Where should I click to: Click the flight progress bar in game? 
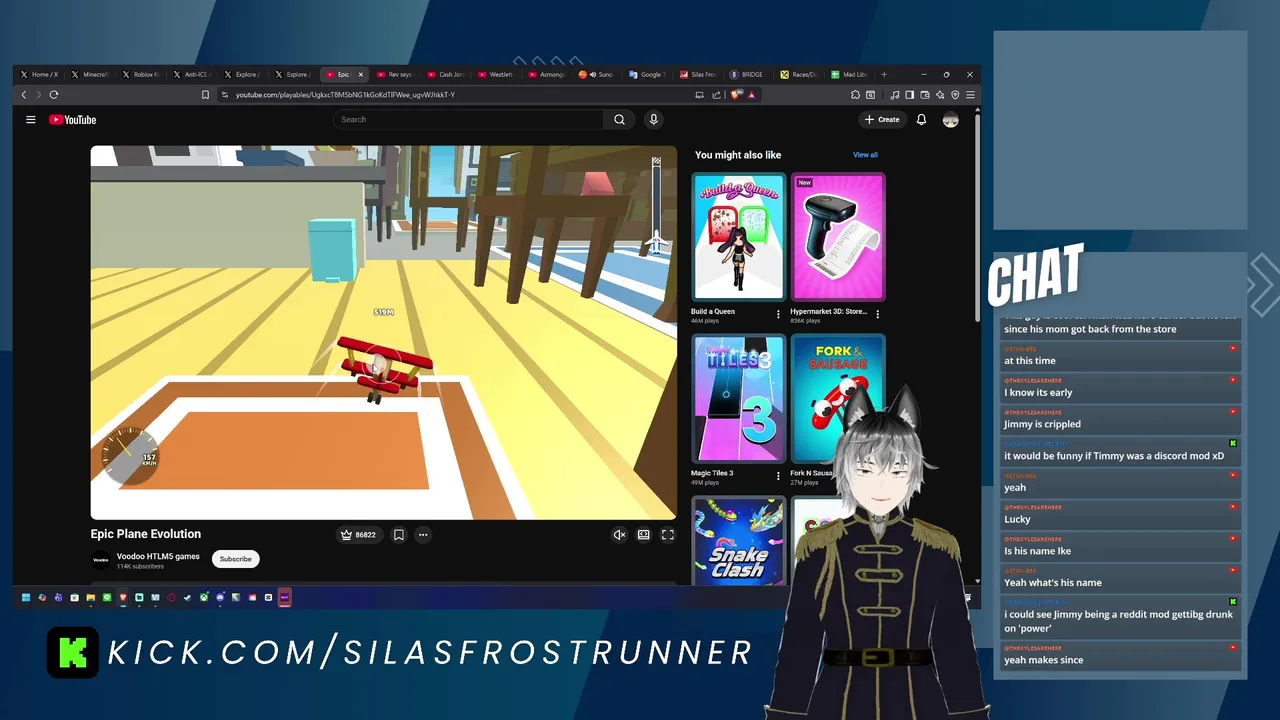pyautogui.click(x=656, y=205)
